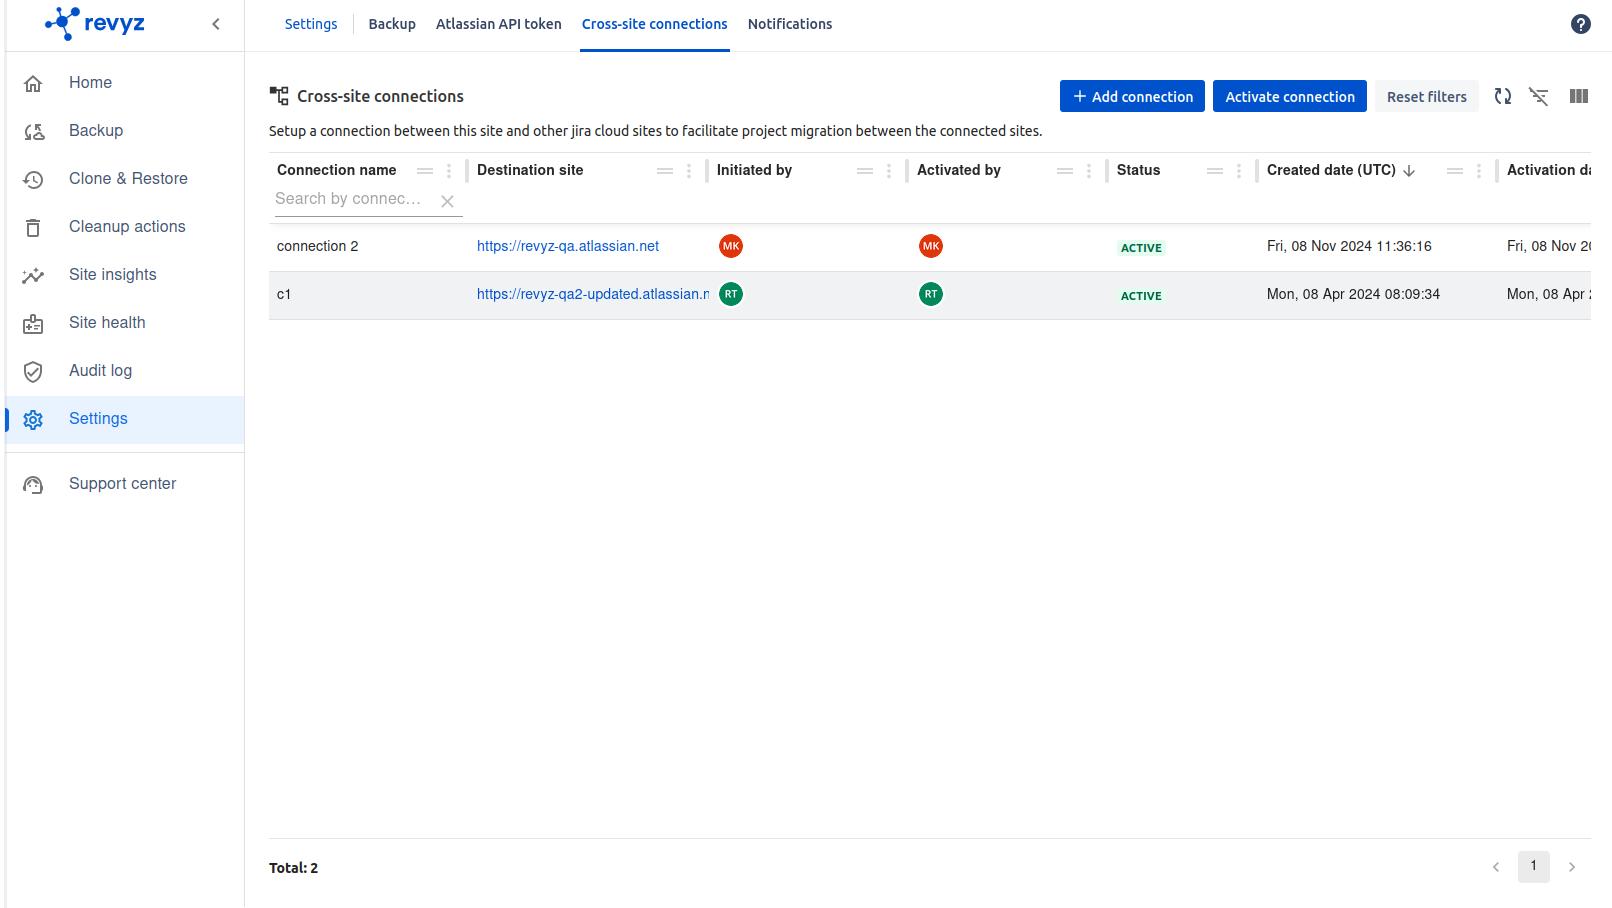Clear the connection name search field

point(448,201)
